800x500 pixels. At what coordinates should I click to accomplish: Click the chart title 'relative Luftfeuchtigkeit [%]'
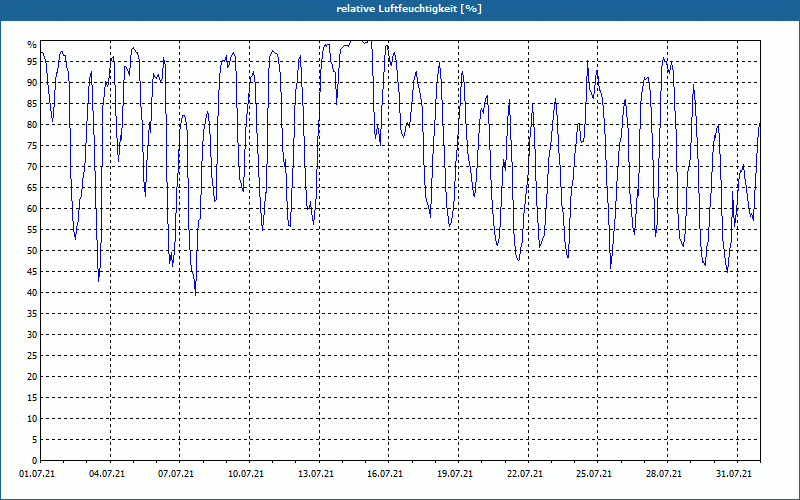[x=409, y=9]
